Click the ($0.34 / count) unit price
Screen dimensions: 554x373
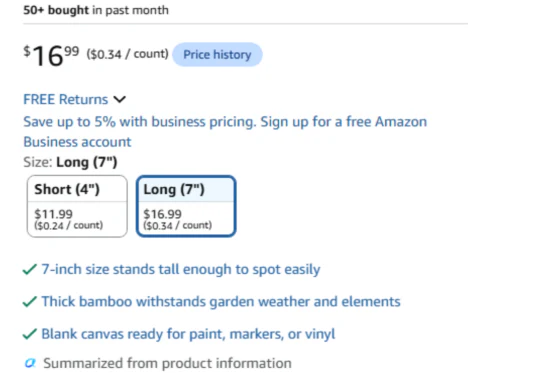coord(128,54)
